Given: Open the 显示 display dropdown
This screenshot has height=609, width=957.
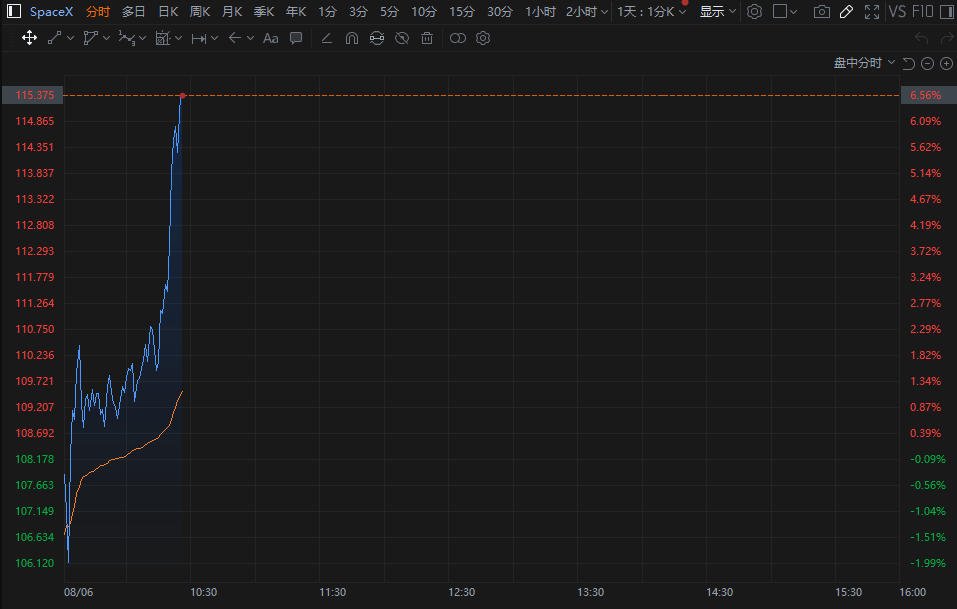Looking at the screenshot, I should click(718, 12).
